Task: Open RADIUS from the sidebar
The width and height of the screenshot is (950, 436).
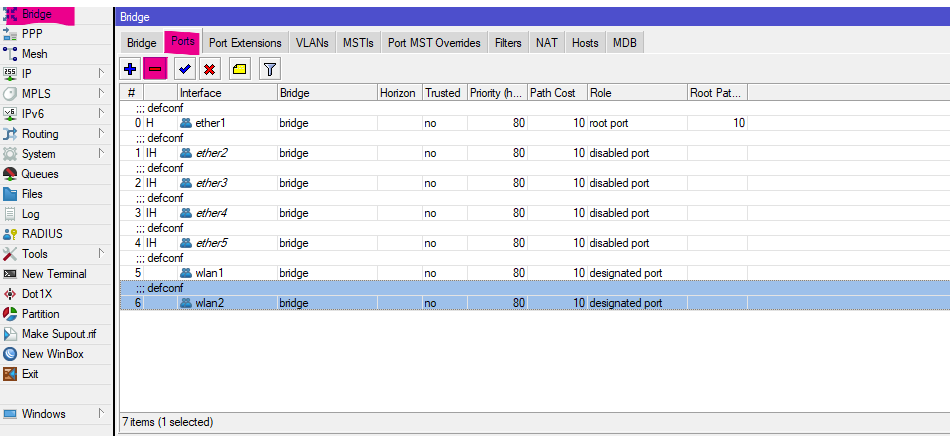Action: tap(56, 234)
